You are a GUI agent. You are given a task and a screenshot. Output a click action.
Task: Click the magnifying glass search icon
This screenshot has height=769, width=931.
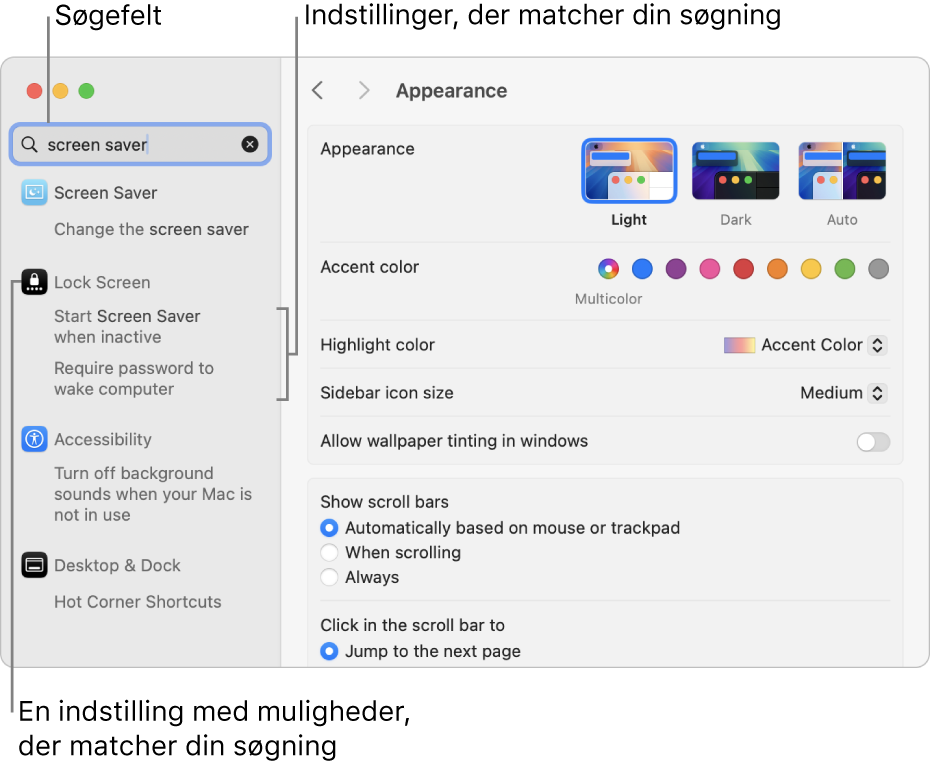pyautogui.click(x=30, y=144)
